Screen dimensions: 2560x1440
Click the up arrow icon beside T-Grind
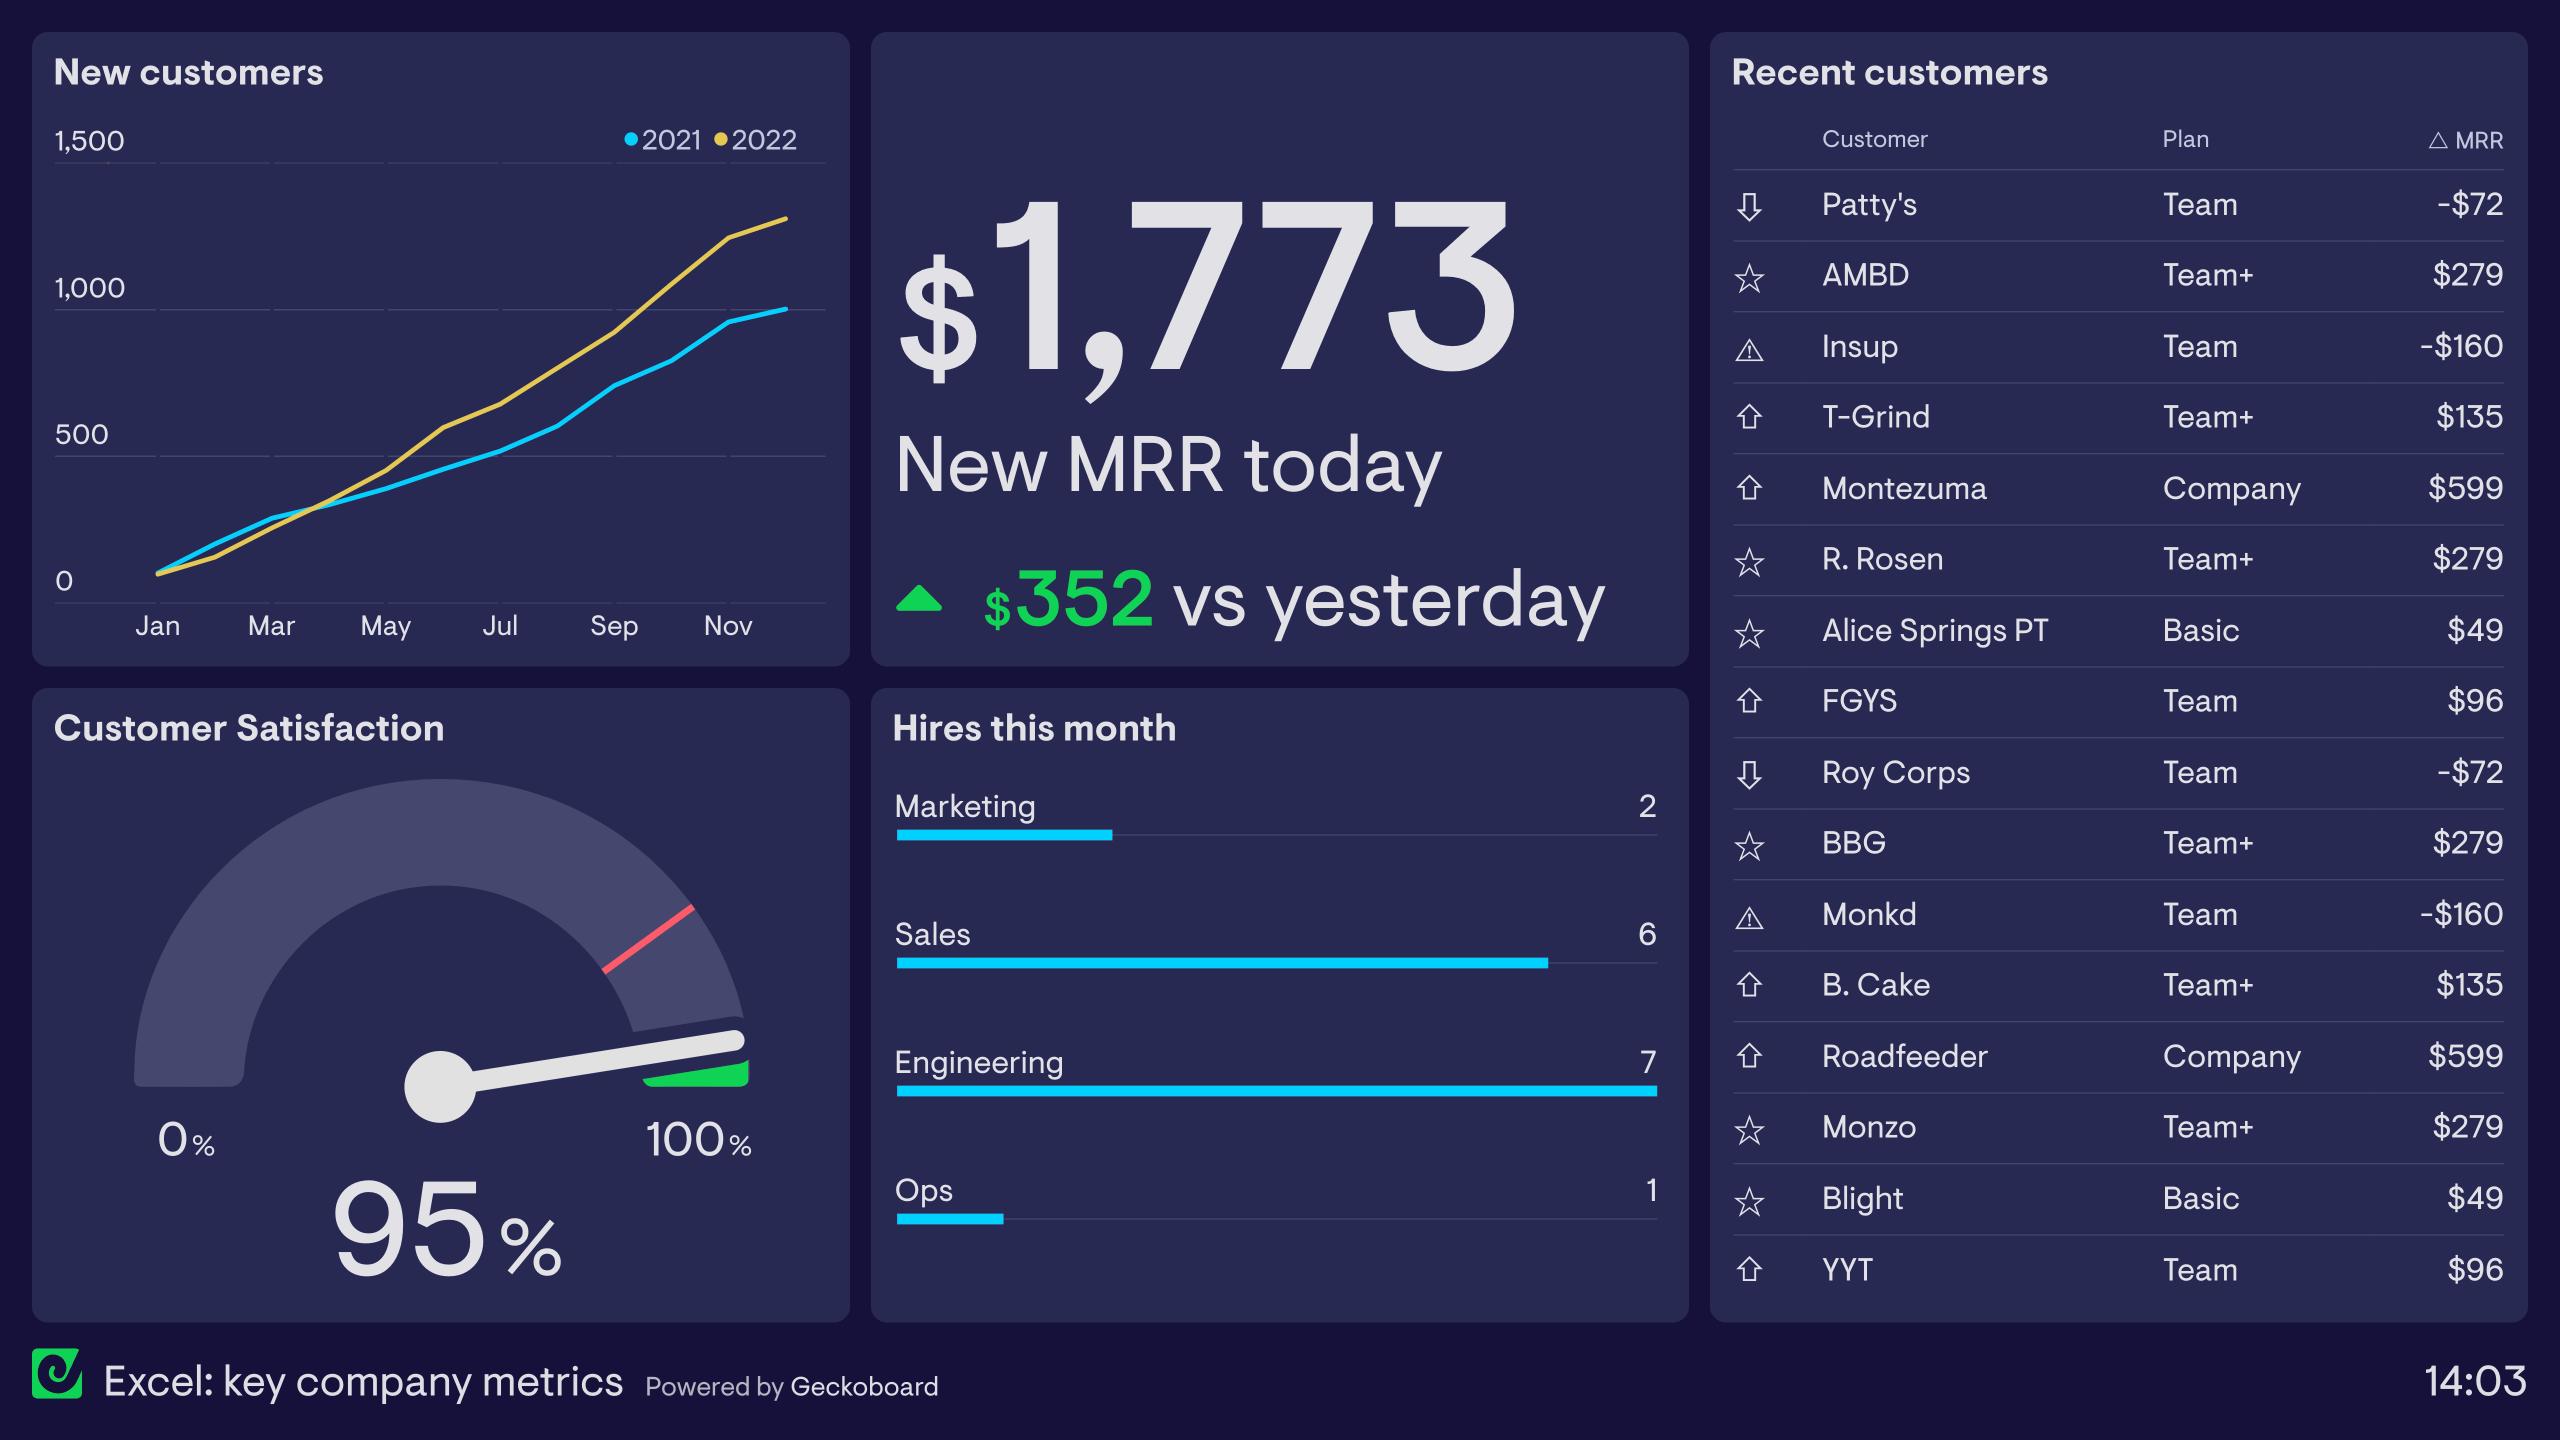click(x=1749, y=417)
